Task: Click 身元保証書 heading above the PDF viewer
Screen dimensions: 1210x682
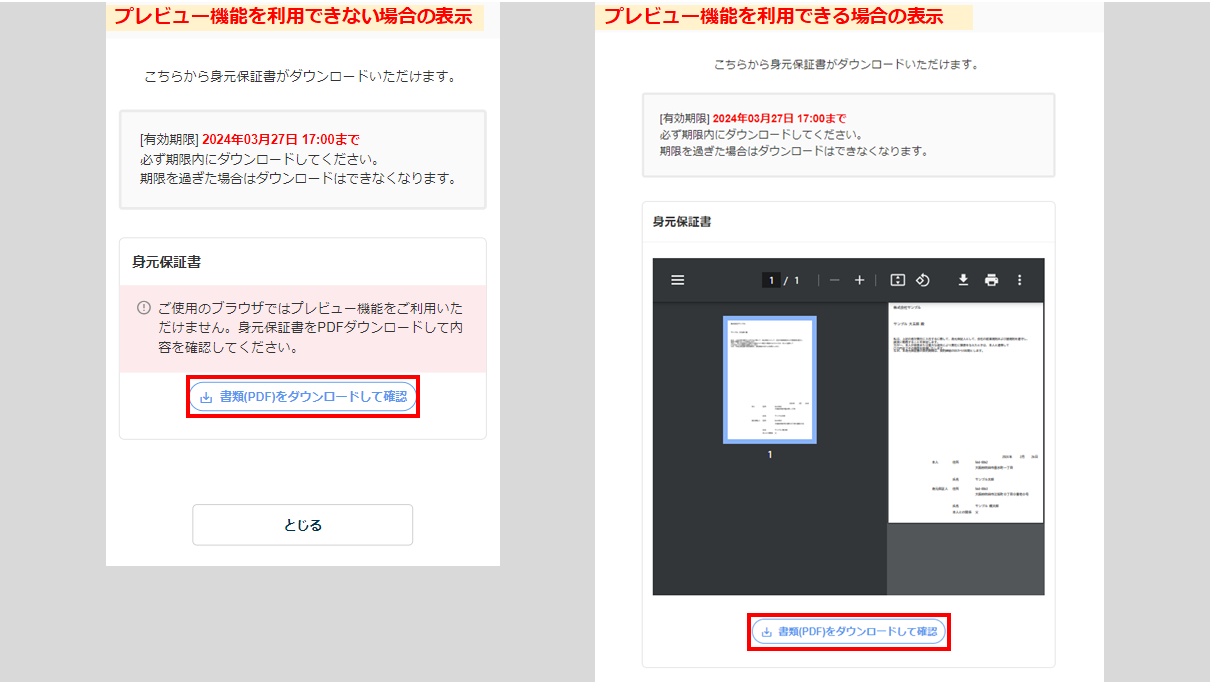Action: point(682,222)
